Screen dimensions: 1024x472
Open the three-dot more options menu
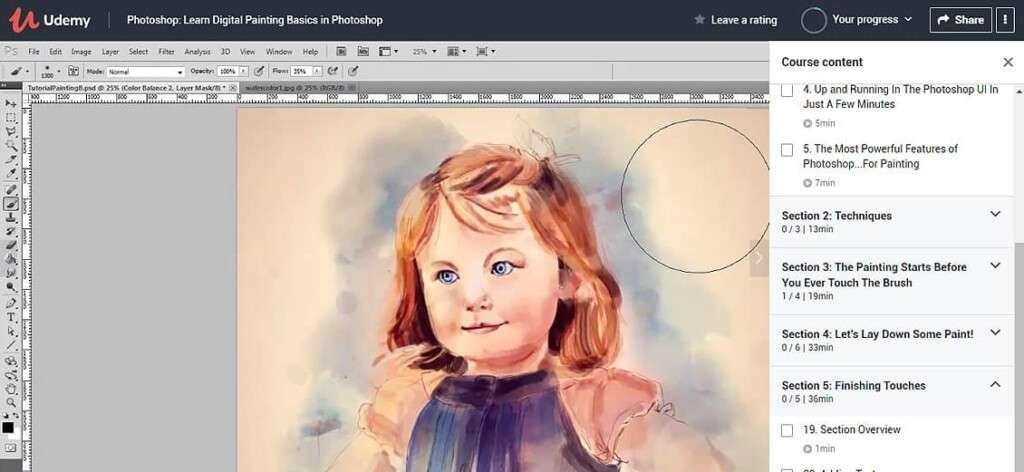point(1004,20)
